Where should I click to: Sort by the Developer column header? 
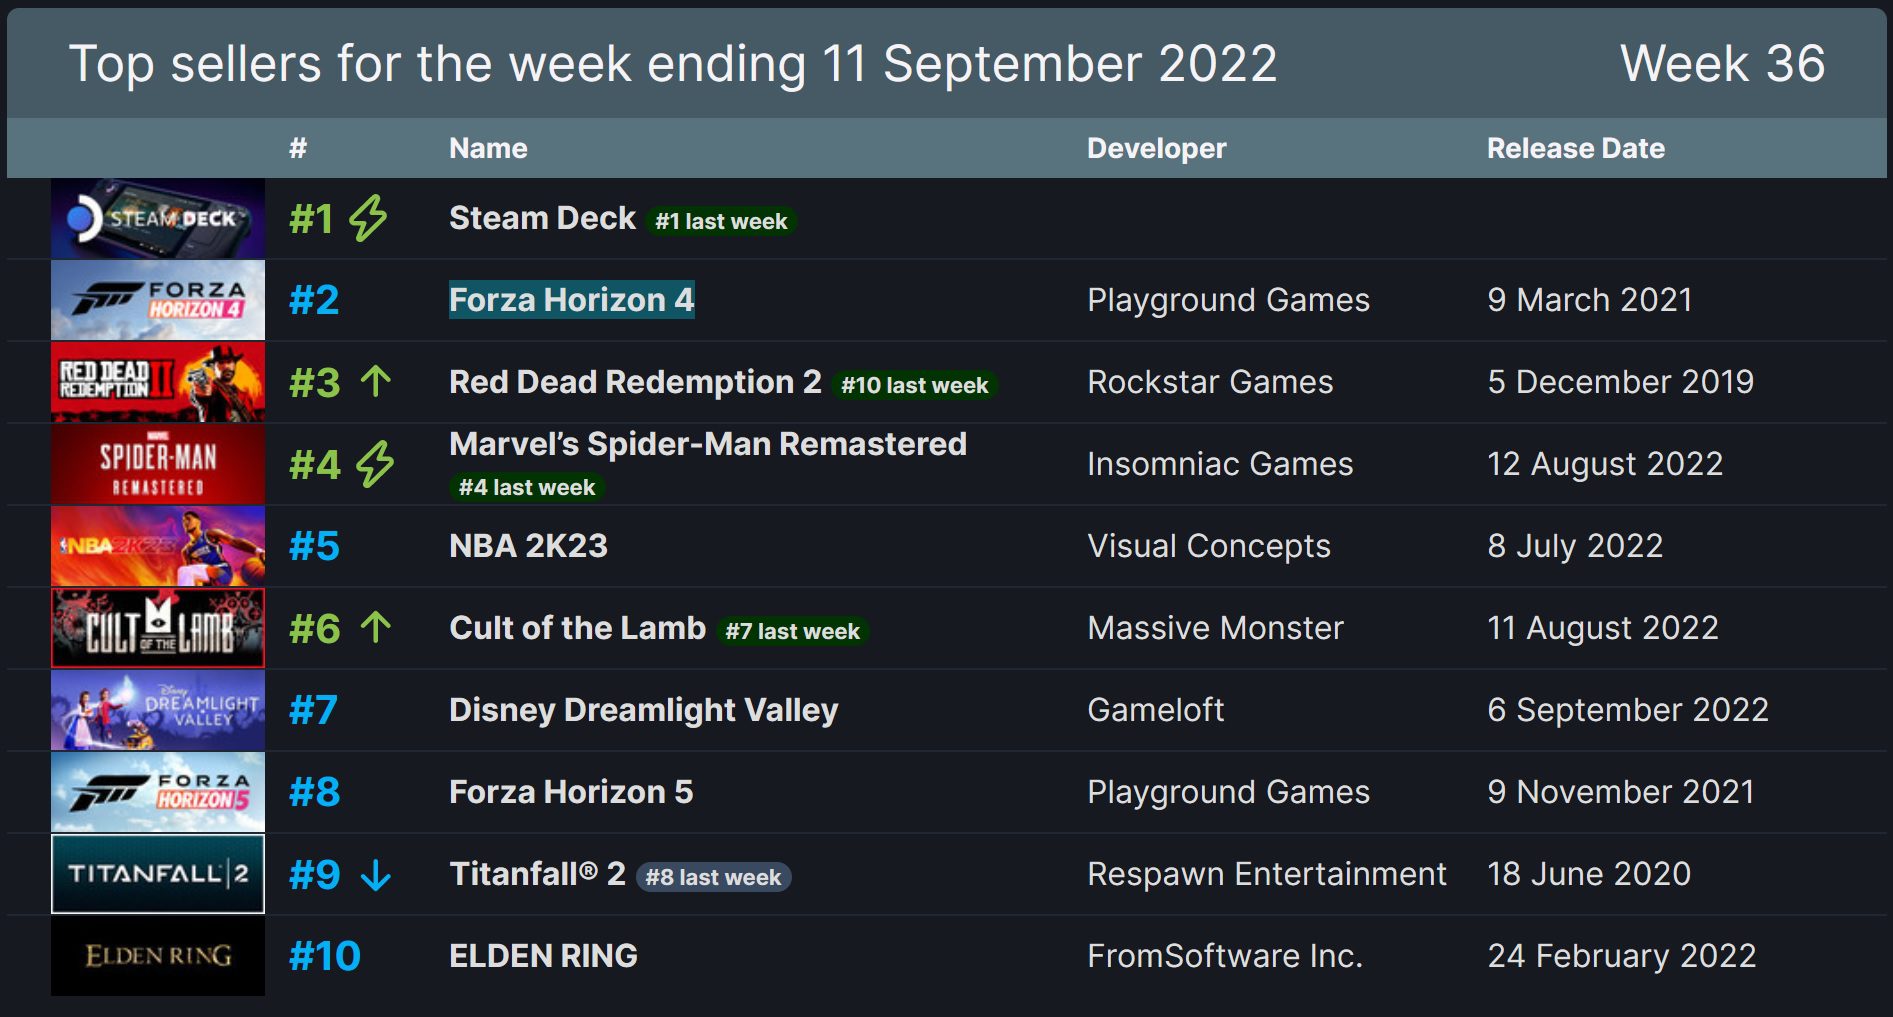[1156, 147]
